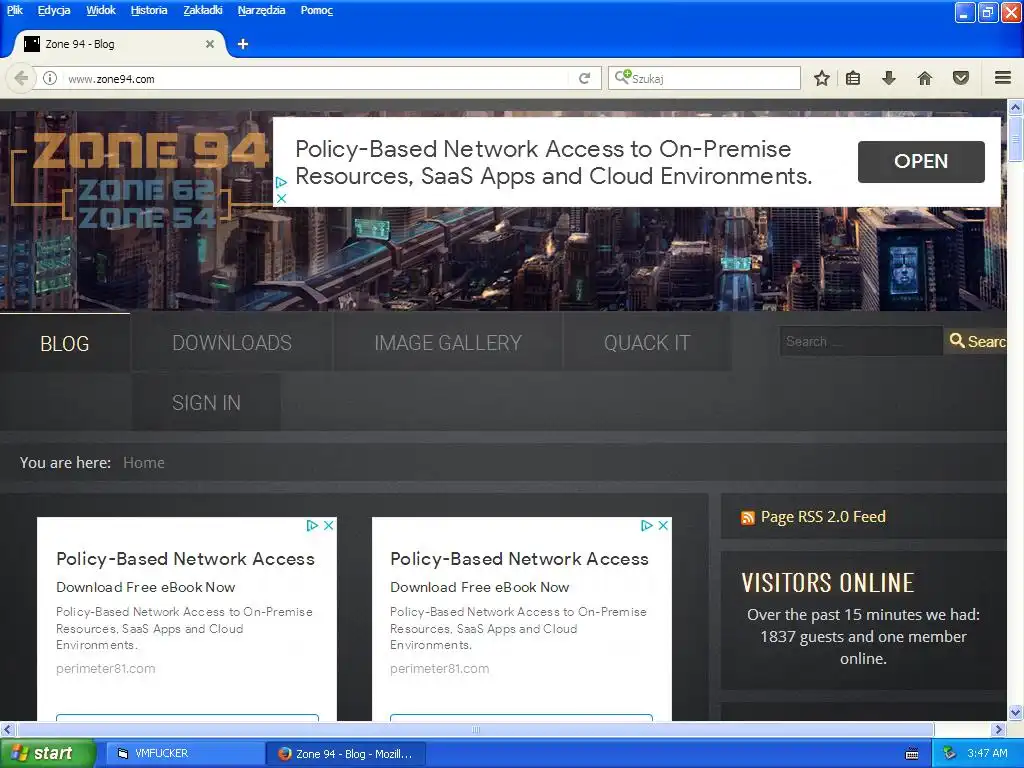This screenshot has height=768, width=1024.
Task: Go to the DOWNLOADS section
Action: coord(232,343)
